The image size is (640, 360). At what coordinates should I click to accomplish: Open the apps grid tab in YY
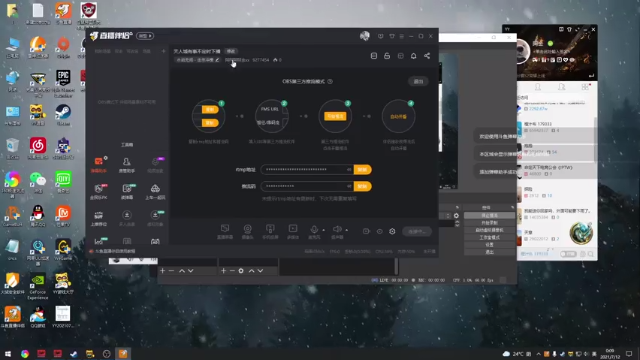585,87
